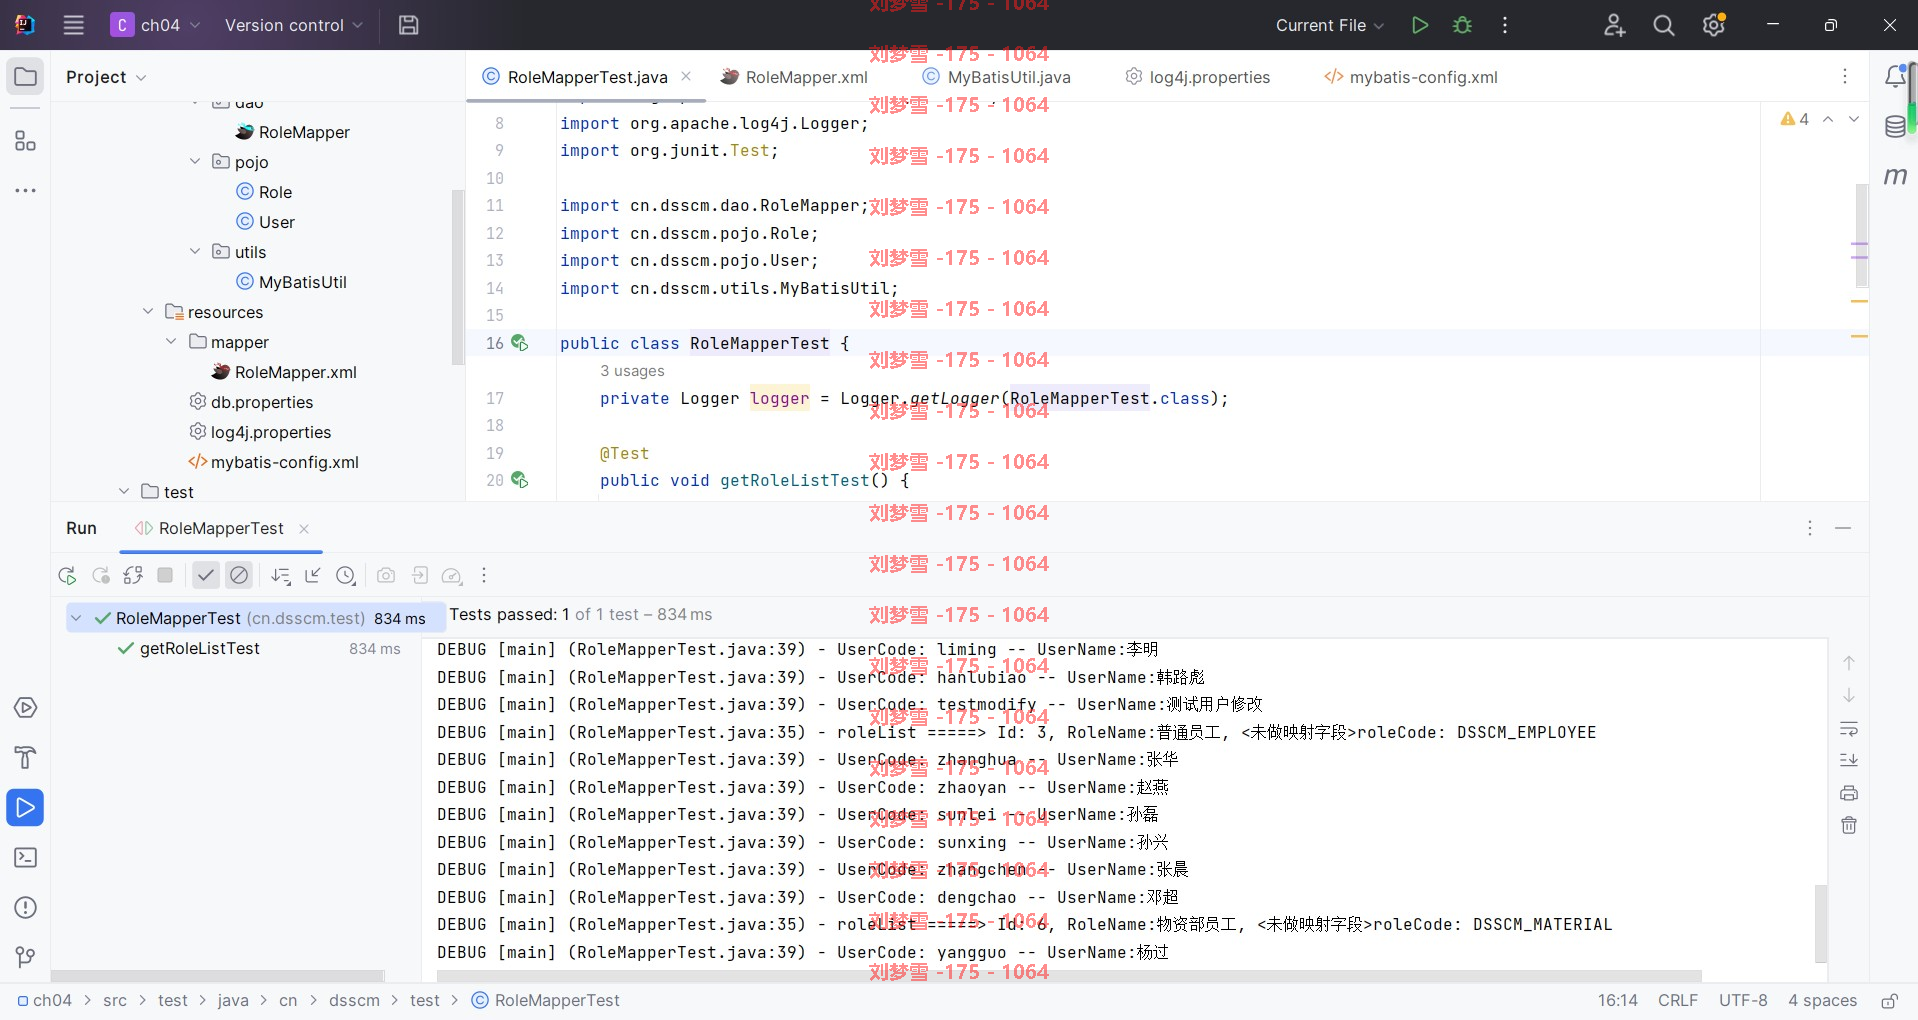
Task: Click run gutter icon beside getRoleListTest method
Action: pos(520,480)
